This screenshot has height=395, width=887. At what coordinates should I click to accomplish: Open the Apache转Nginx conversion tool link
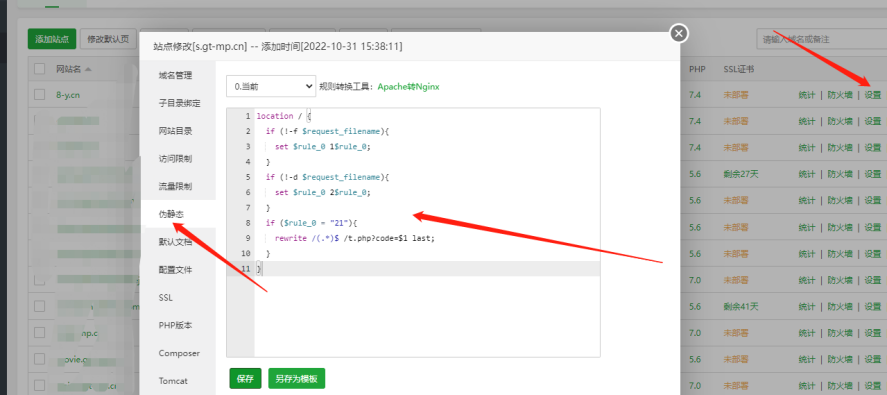[408, 87]
